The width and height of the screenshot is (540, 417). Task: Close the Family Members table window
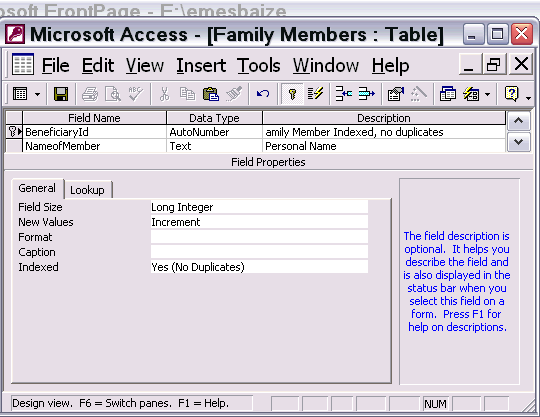(x=521, y=64)
